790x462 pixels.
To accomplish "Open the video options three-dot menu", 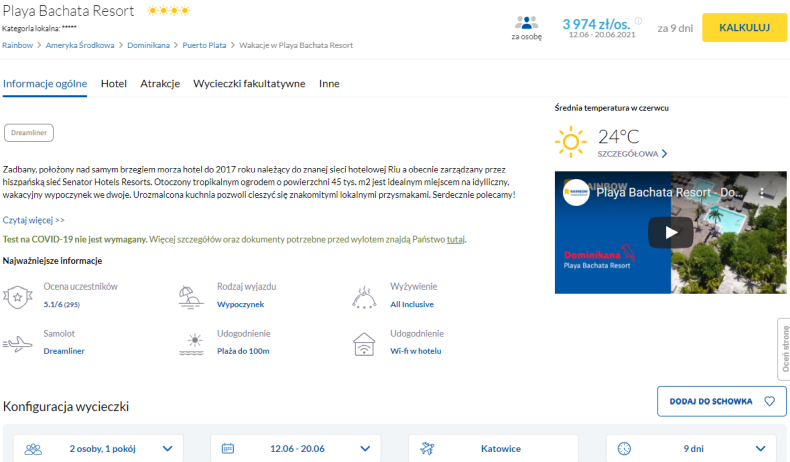I will coord(762,192).
